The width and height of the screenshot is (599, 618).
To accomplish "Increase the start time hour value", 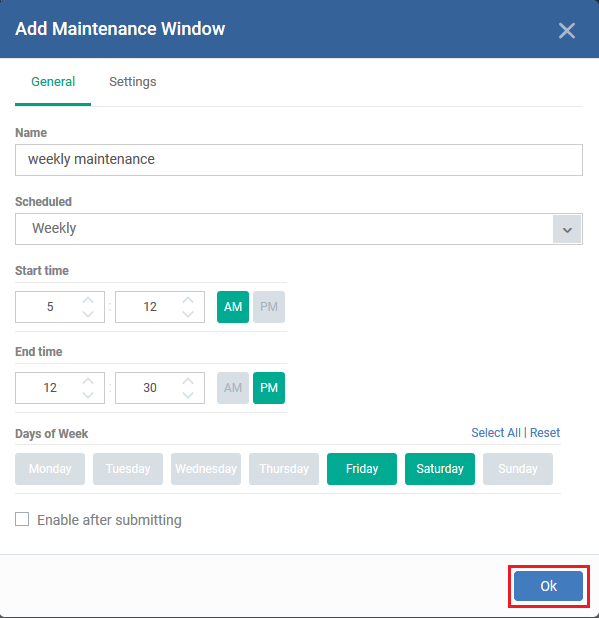I will pos(88,300).
